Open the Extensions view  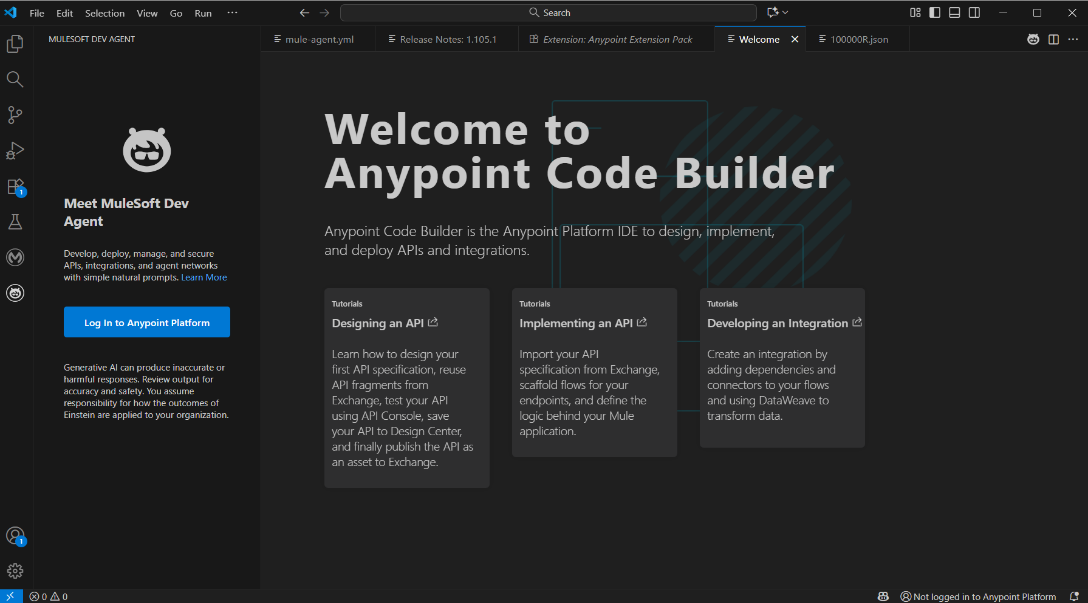tap(15, 186)
